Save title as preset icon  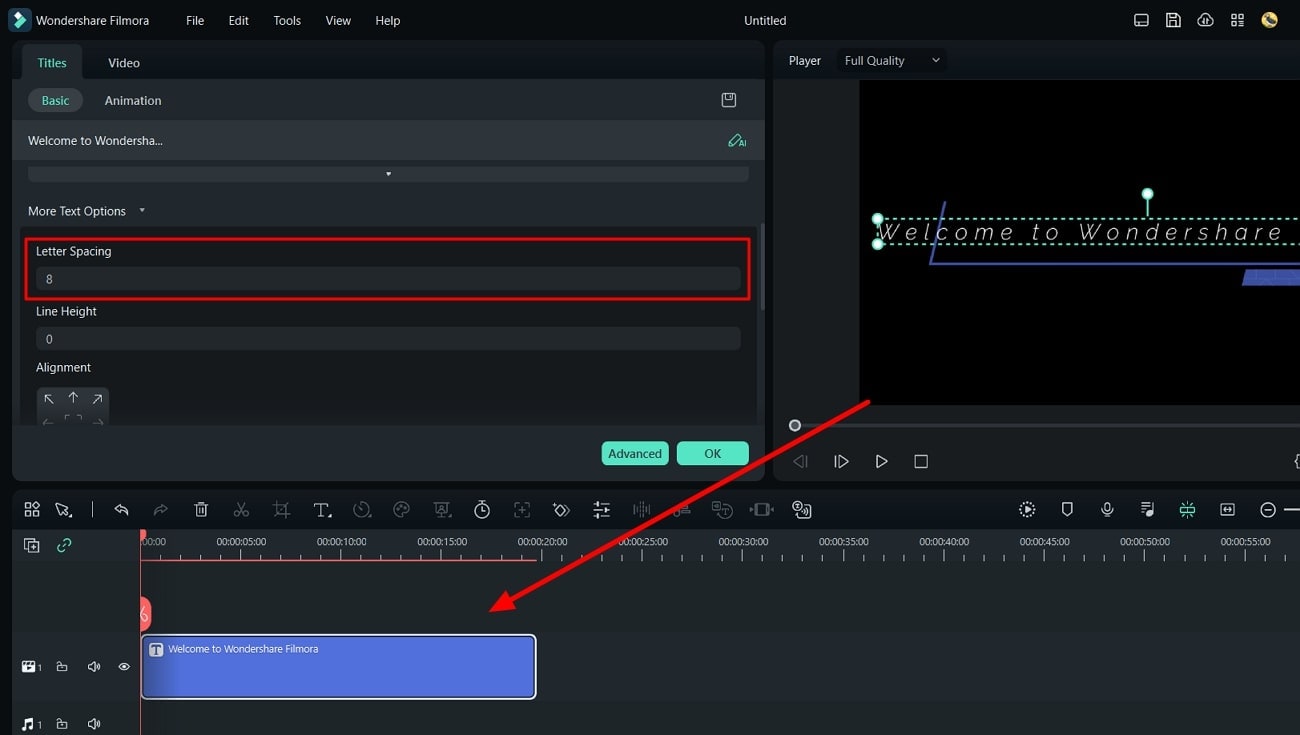coord(729,100)
